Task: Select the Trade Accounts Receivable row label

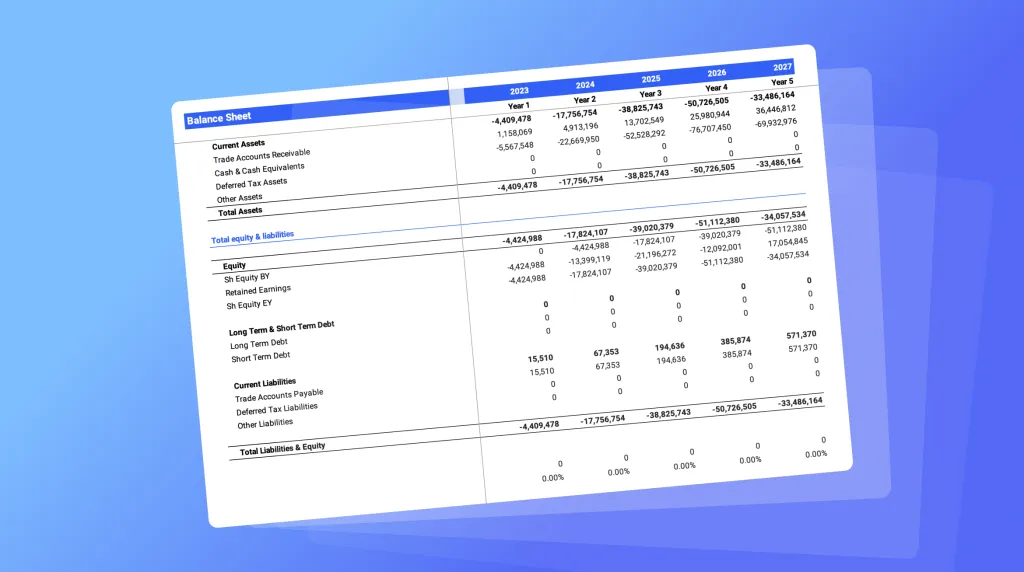Action: point(261,156)
